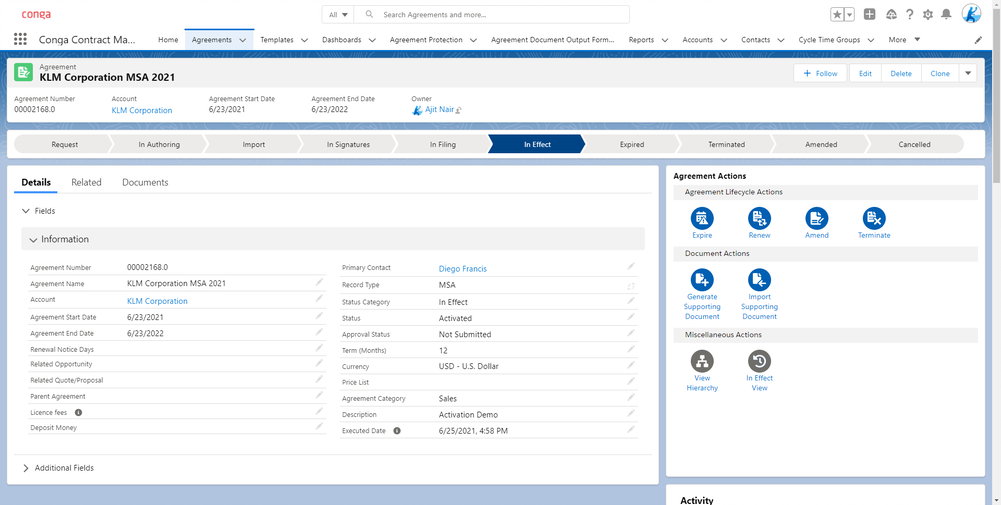This screenshot has width=1001, height=505.
Task: Edit Agreement Start Date pencil icon
Action: 319,315
